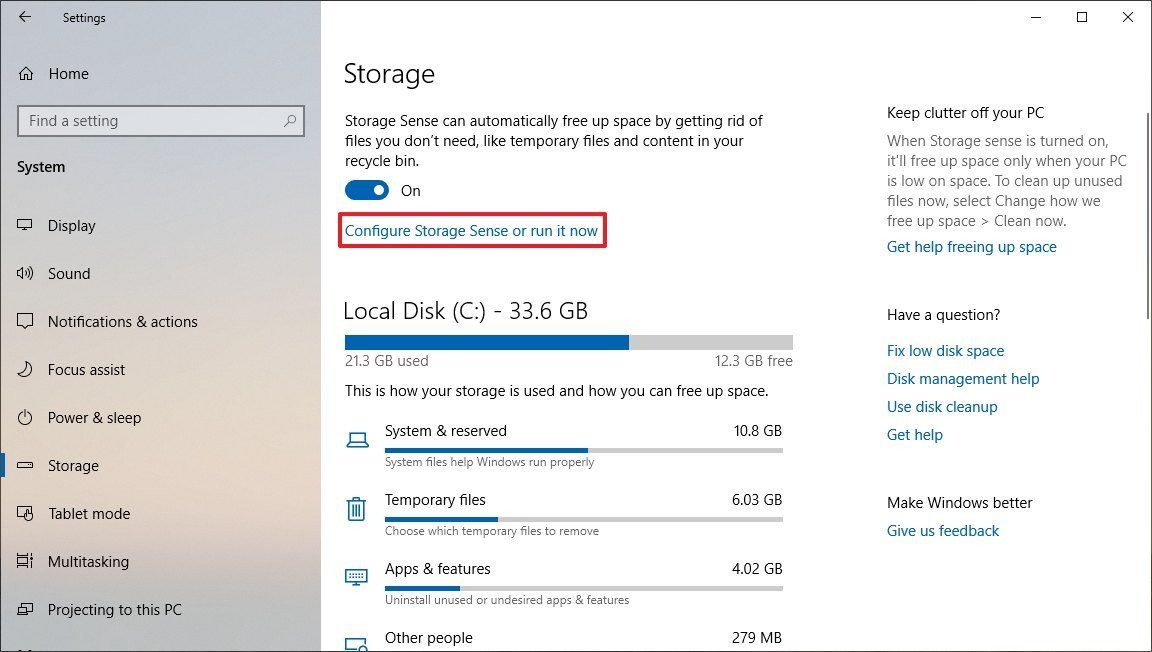Select the Focus assist crescent moon icon
The image size is (1152, 652).
[23, 369]
